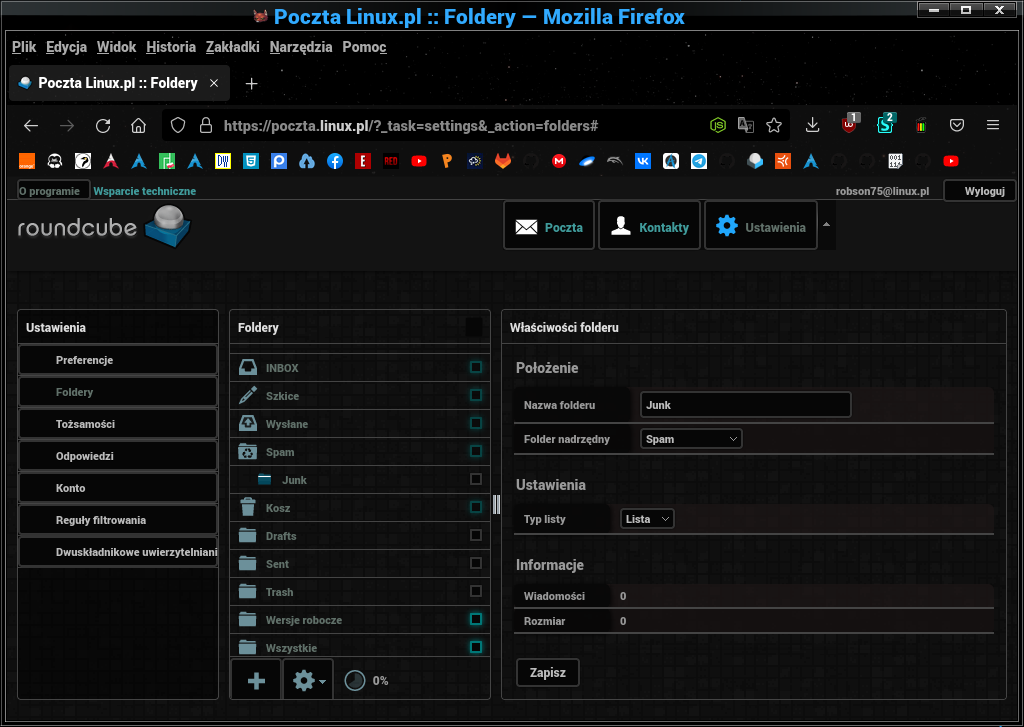Image resolution: width=1024 pixels, height=727 pixels.
Task: Click the Nazwa folderu input containing Junk
Action: [x=745, y=405]
